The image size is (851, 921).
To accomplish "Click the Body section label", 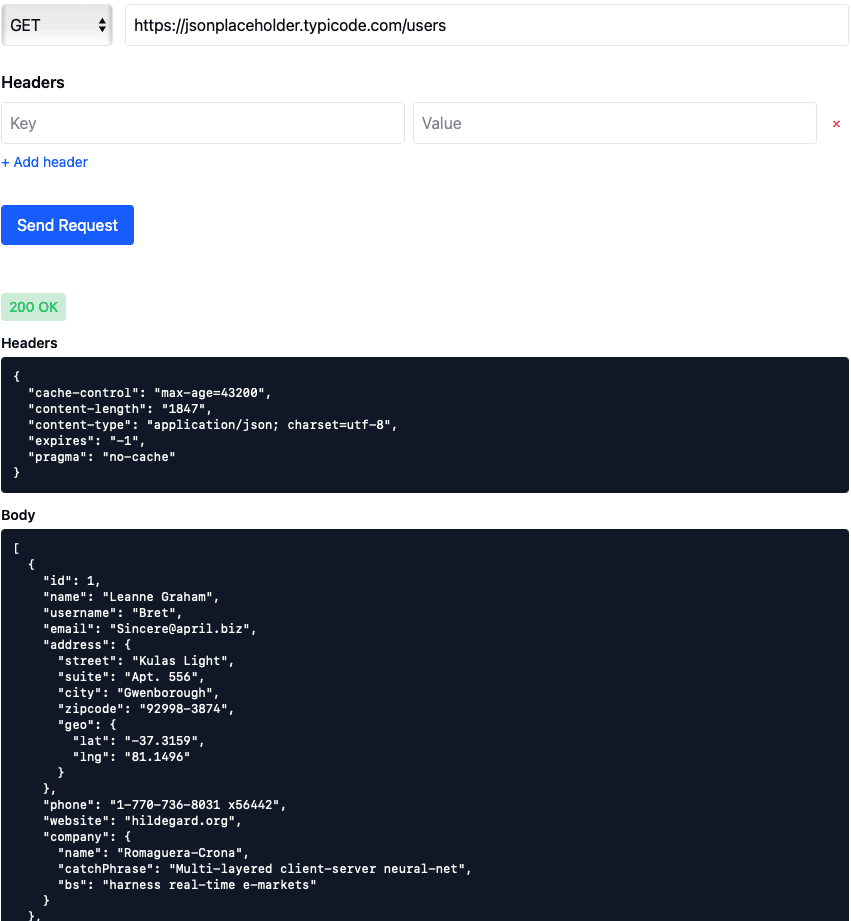I will point(17,515).
